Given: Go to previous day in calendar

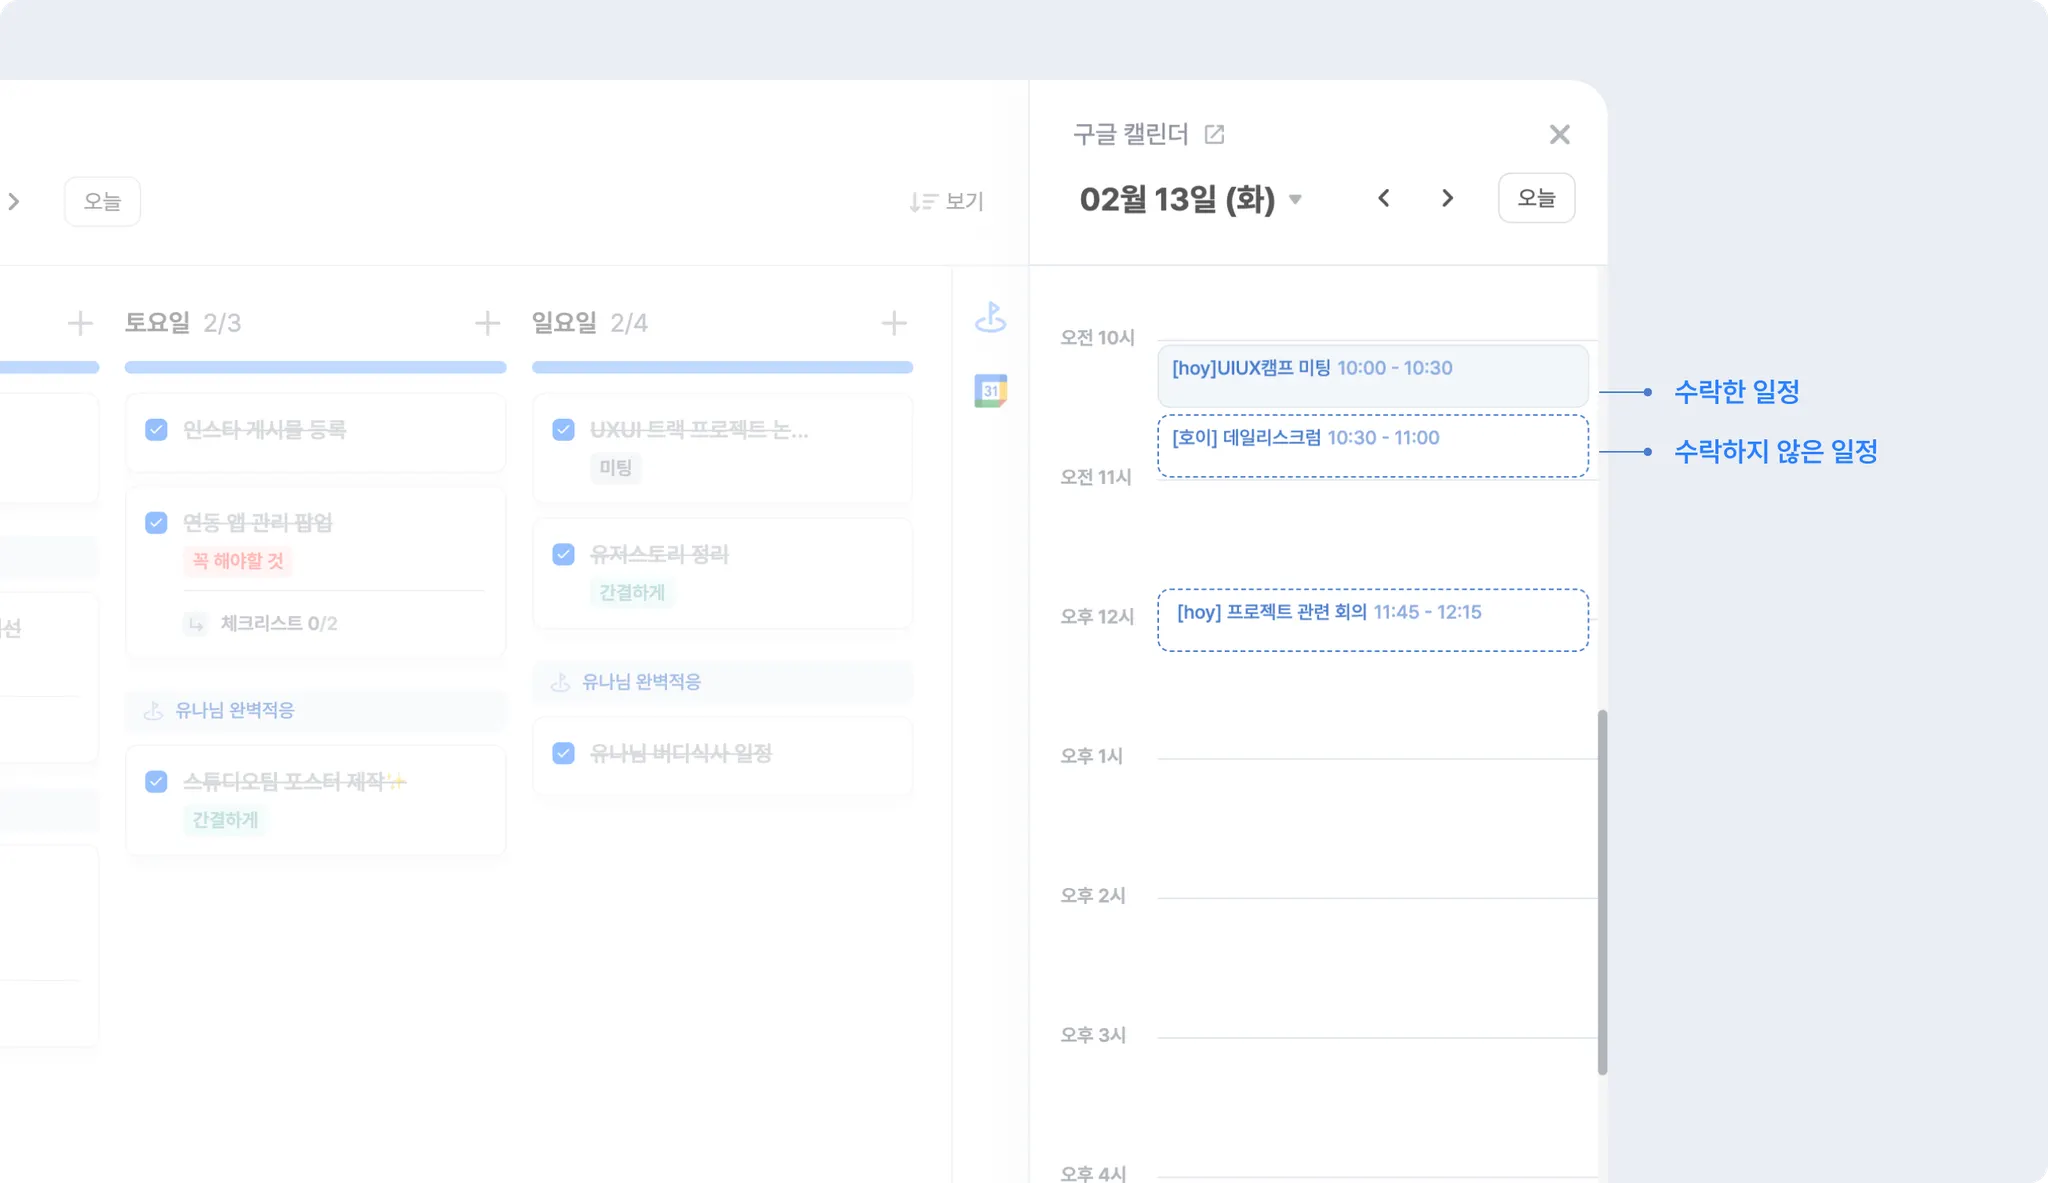Looking at the screenshot, I should (1384, 198).
